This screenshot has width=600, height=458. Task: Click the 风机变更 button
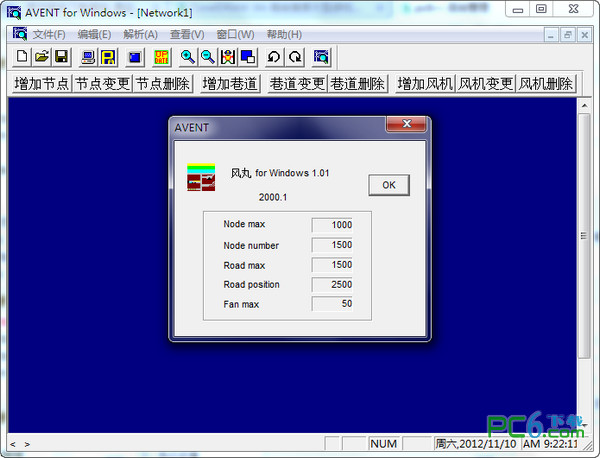click(485, 83)
